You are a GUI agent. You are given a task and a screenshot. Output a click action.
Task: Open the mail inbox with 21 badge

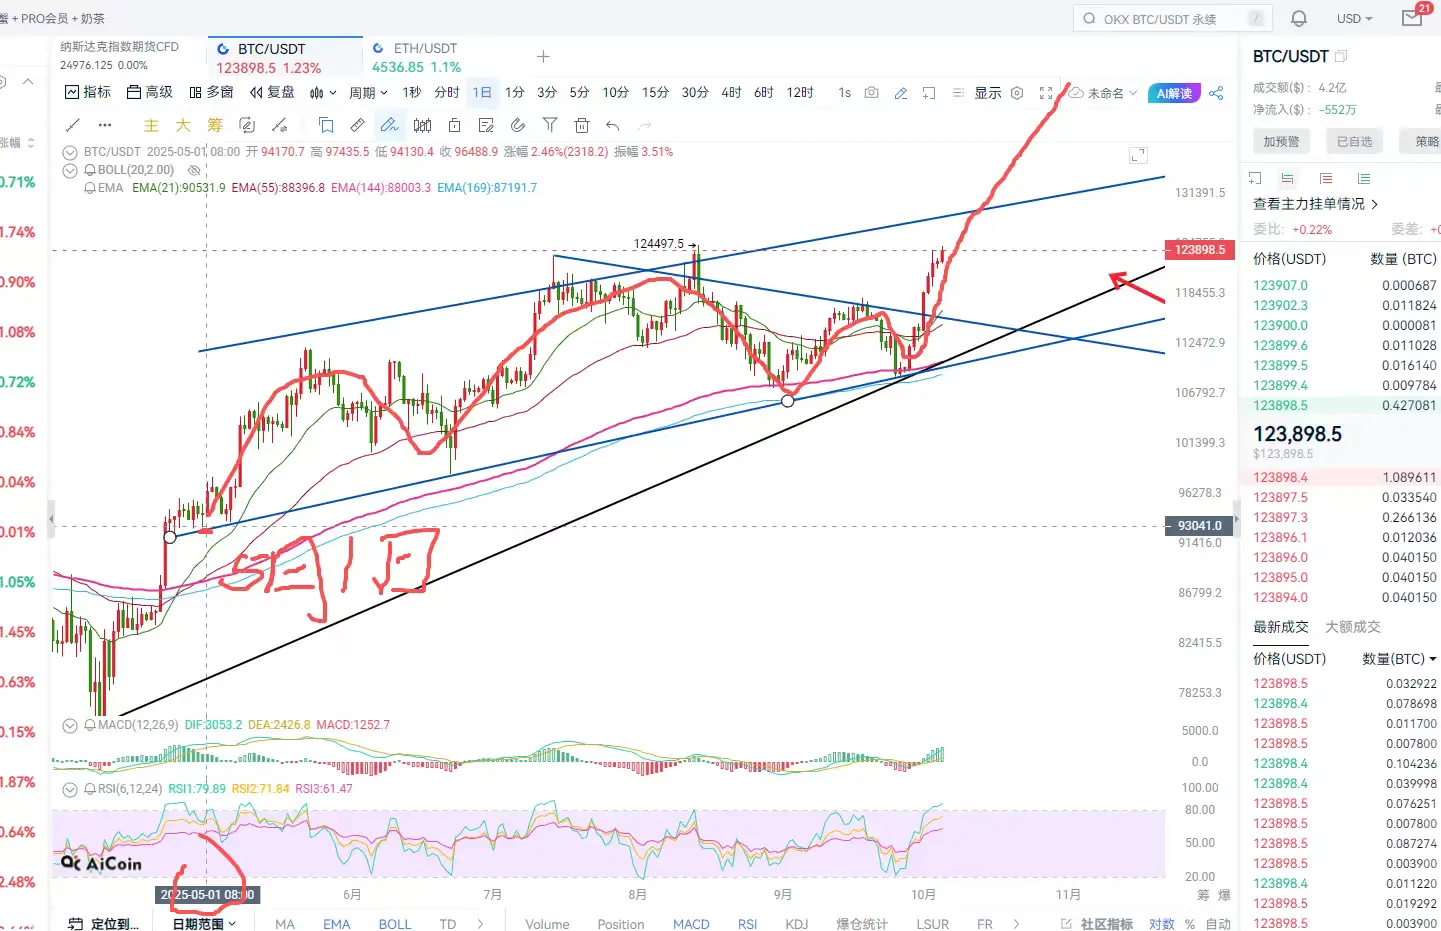click(1413, 17)
